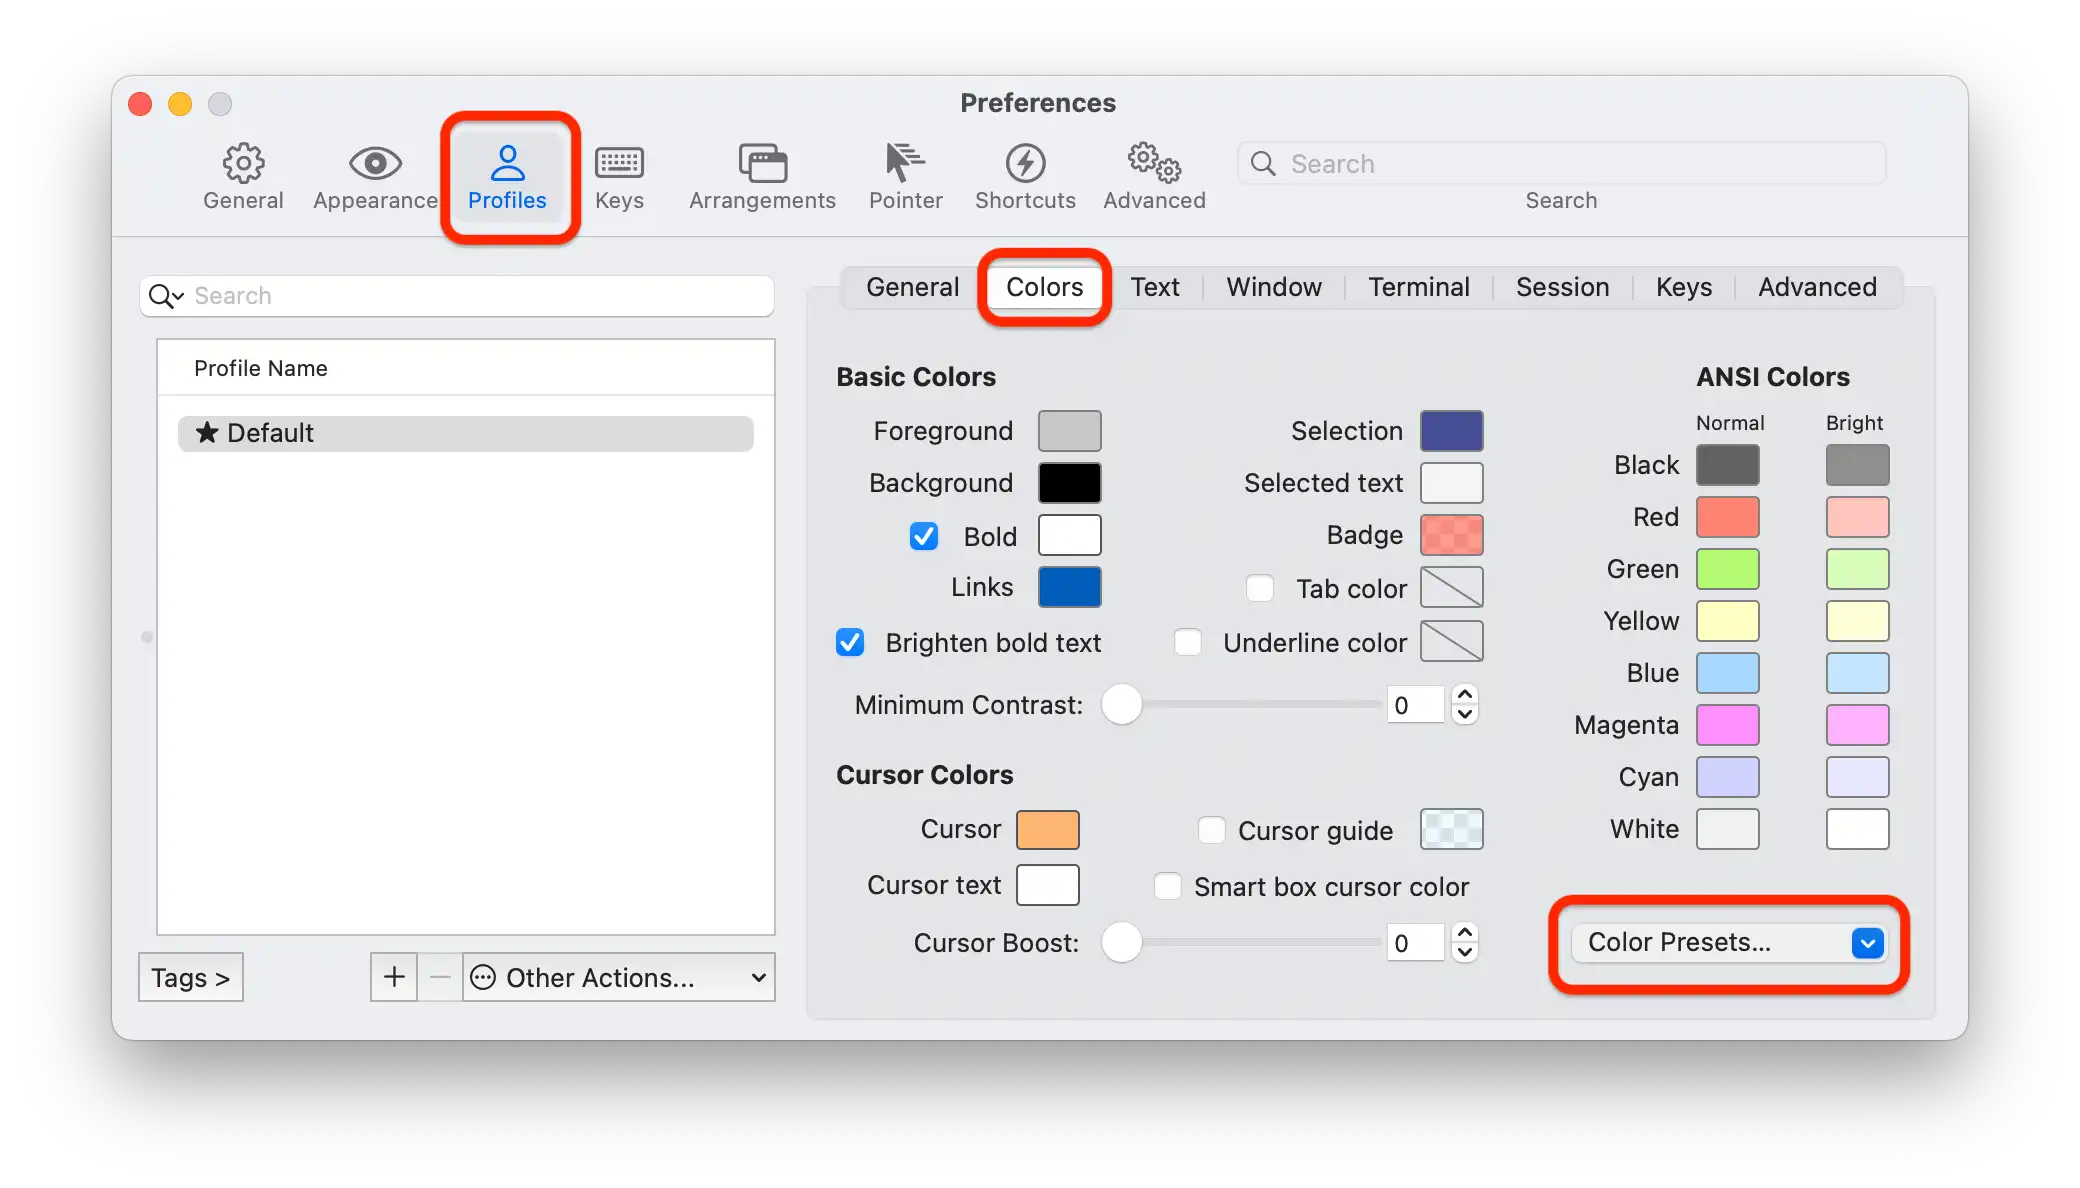Screen dimensions: 2080x1188
Task: Switch to the Terminal tab
Action: pyautogui.click(x=1418, y=287)
